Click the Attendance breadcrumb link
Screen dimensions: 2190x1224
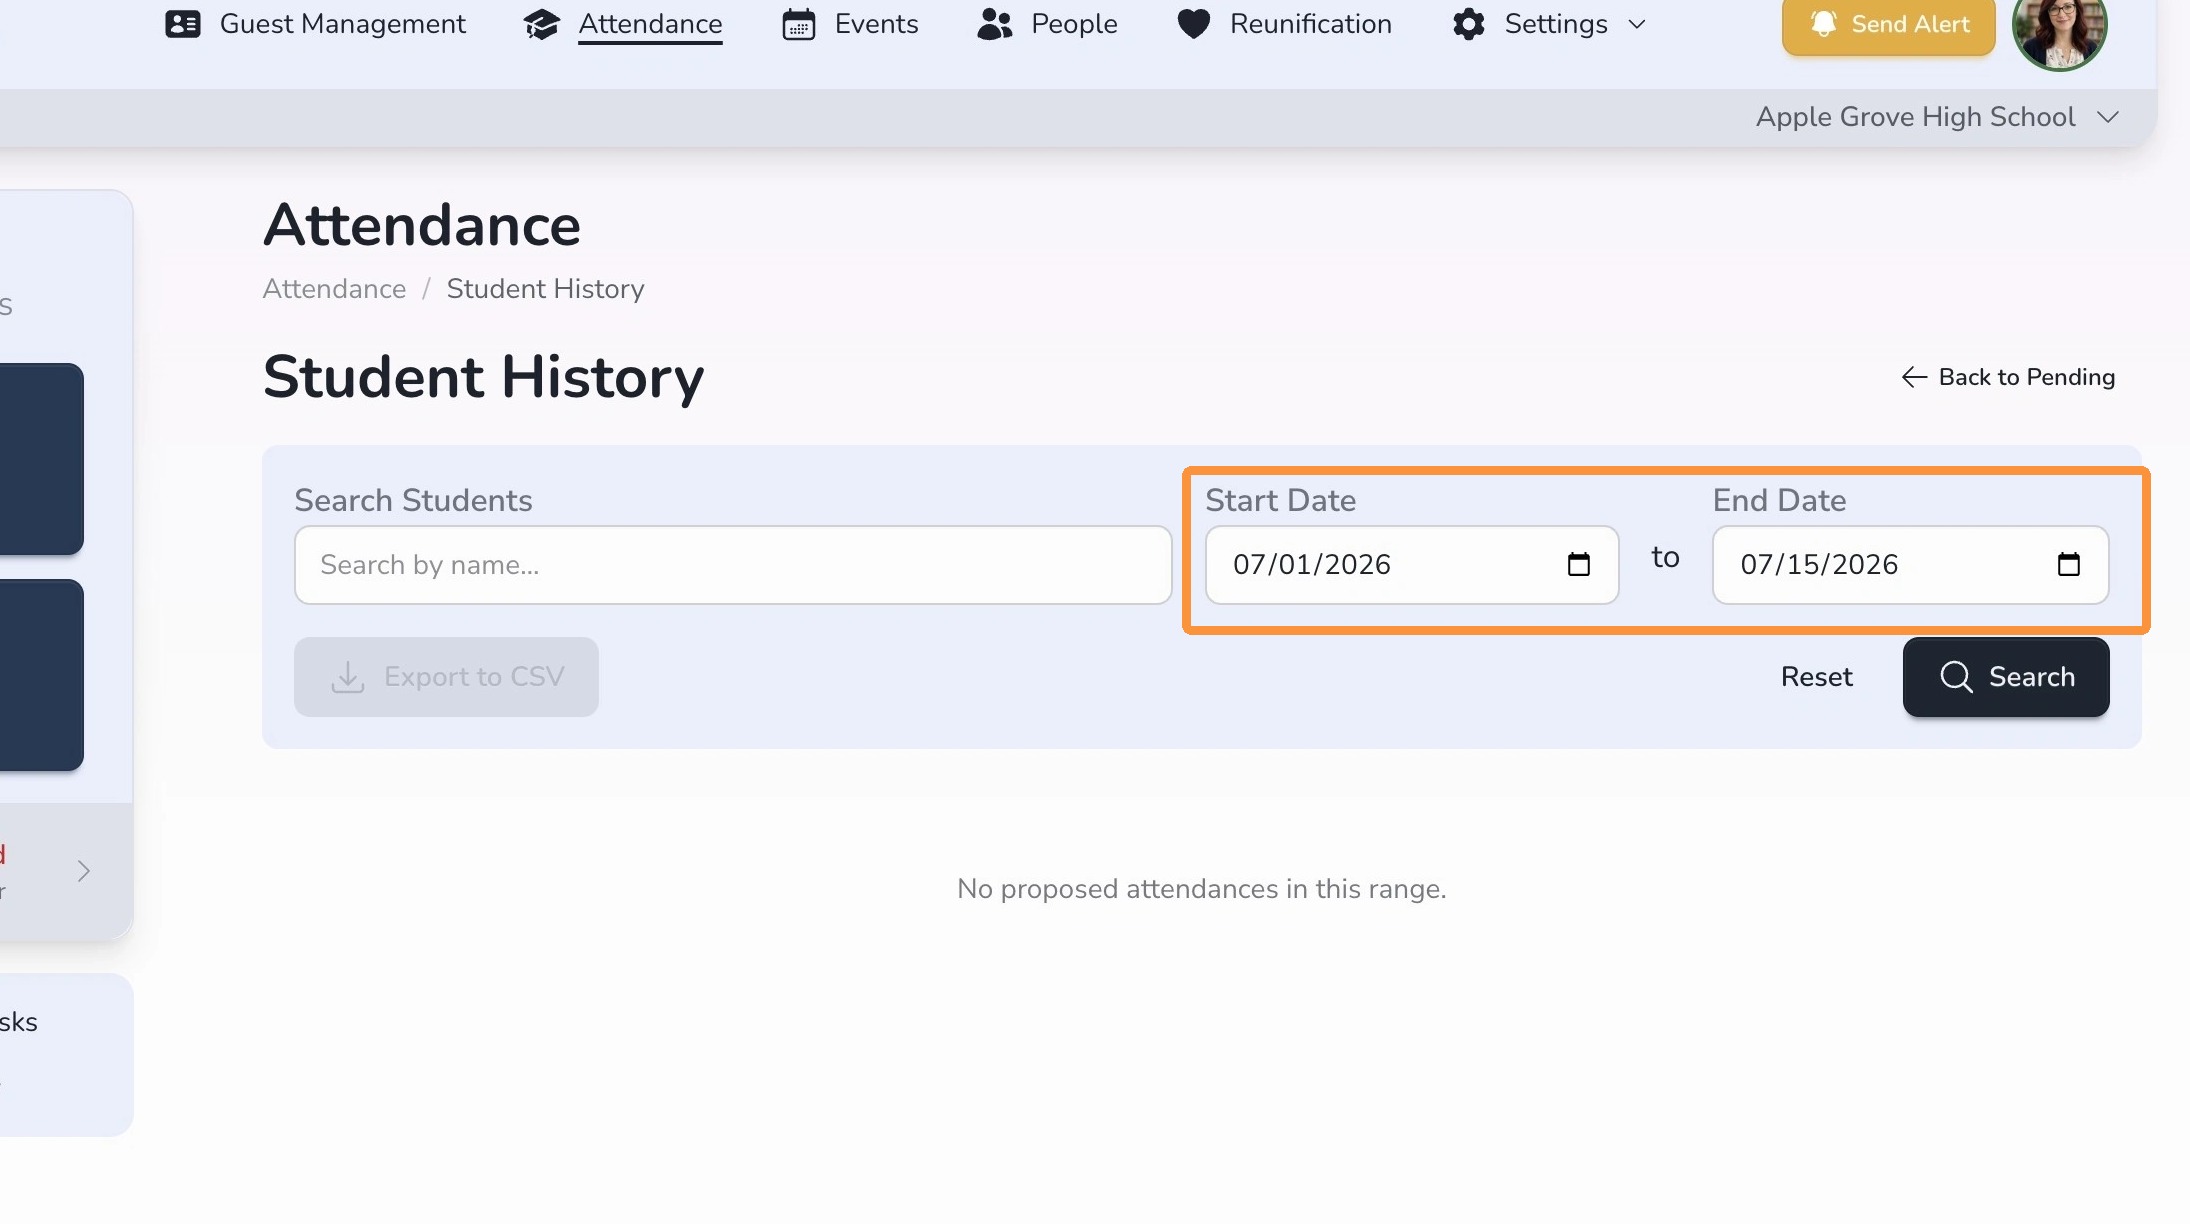point(334,289)
